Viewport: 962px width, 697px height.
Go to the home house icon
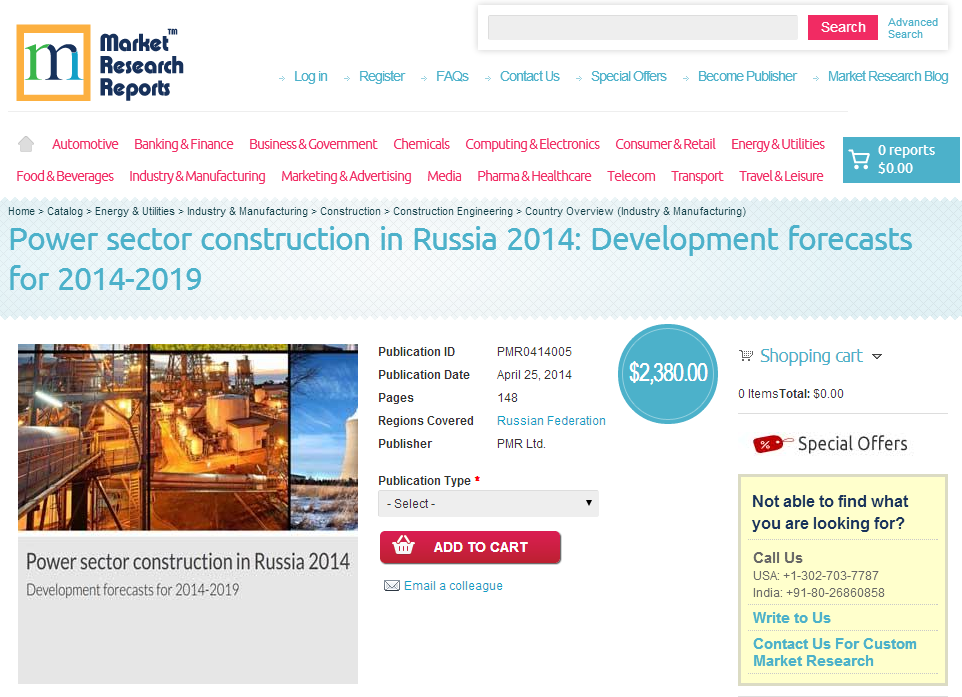pyautogui.click(x=26, y=144)
